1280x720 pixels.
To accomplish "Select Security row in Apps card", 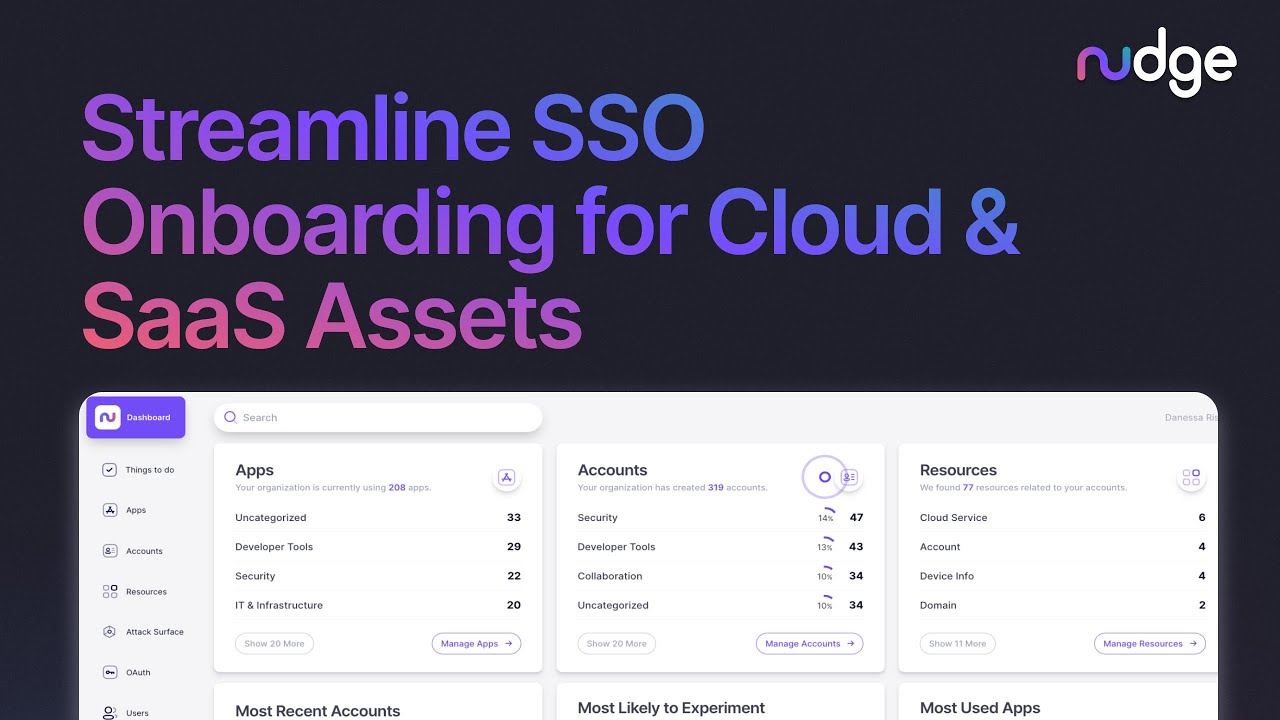I will (x=378, y=576).
